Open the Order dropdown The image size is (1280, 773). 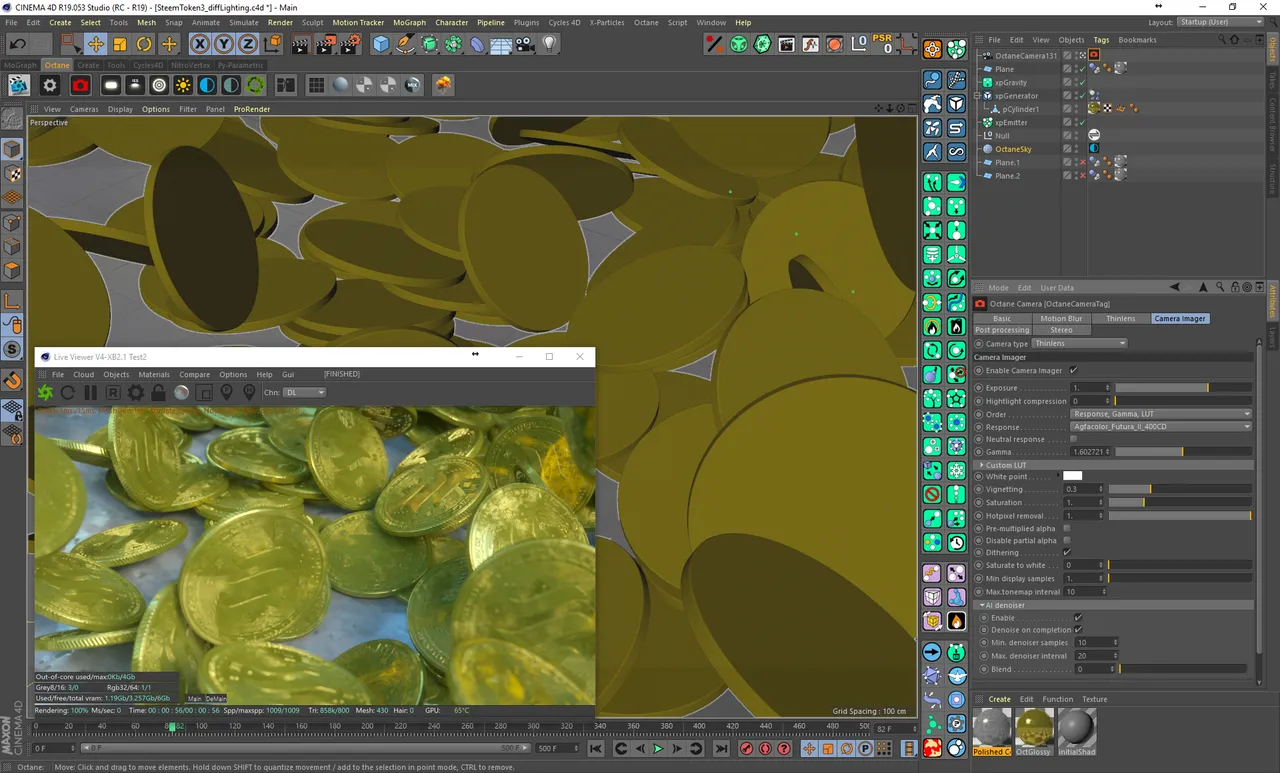pyautogui.click(x=1161, y=414)
